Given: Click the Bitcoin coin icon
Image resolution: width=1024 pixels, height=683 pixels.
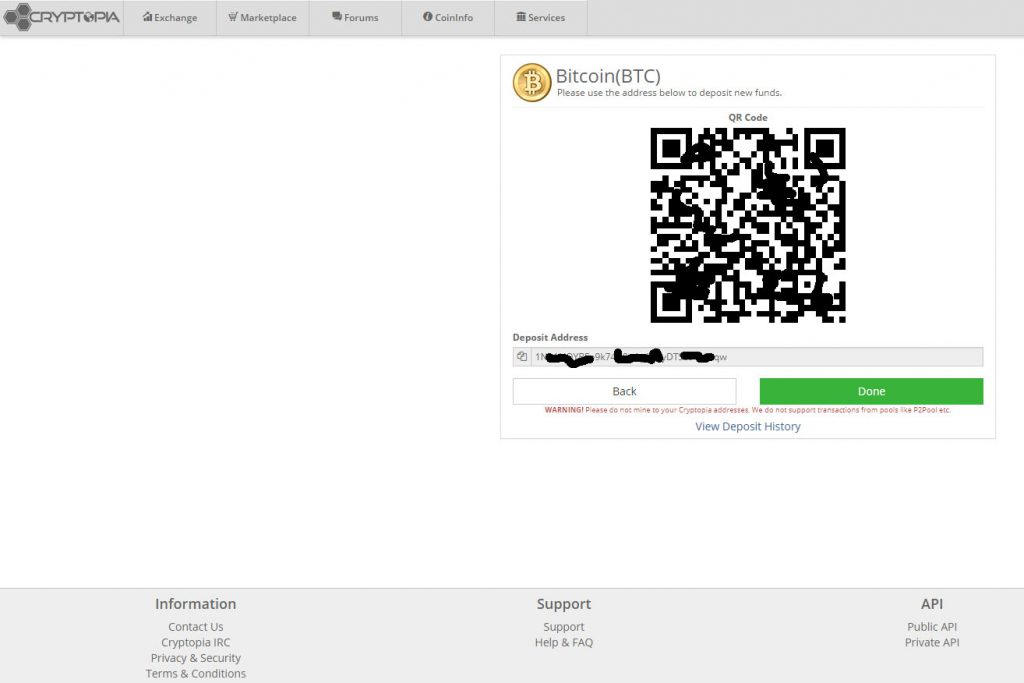Looking at the screenshot, I should point(532,83).
